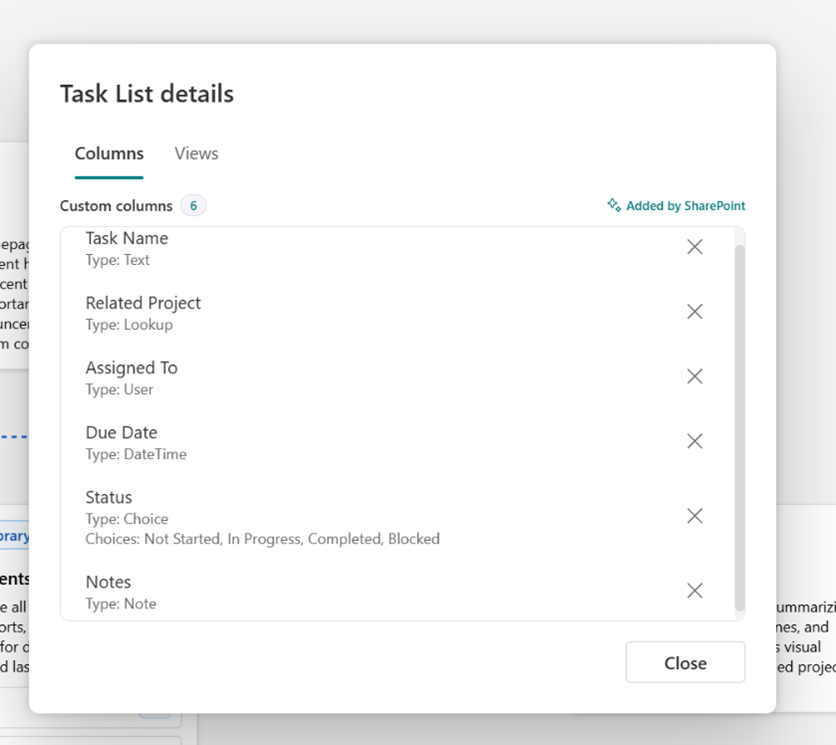The height and width of the screenshot is (745, 836).
Task: Remove the Status column
Action: [695, 516]
